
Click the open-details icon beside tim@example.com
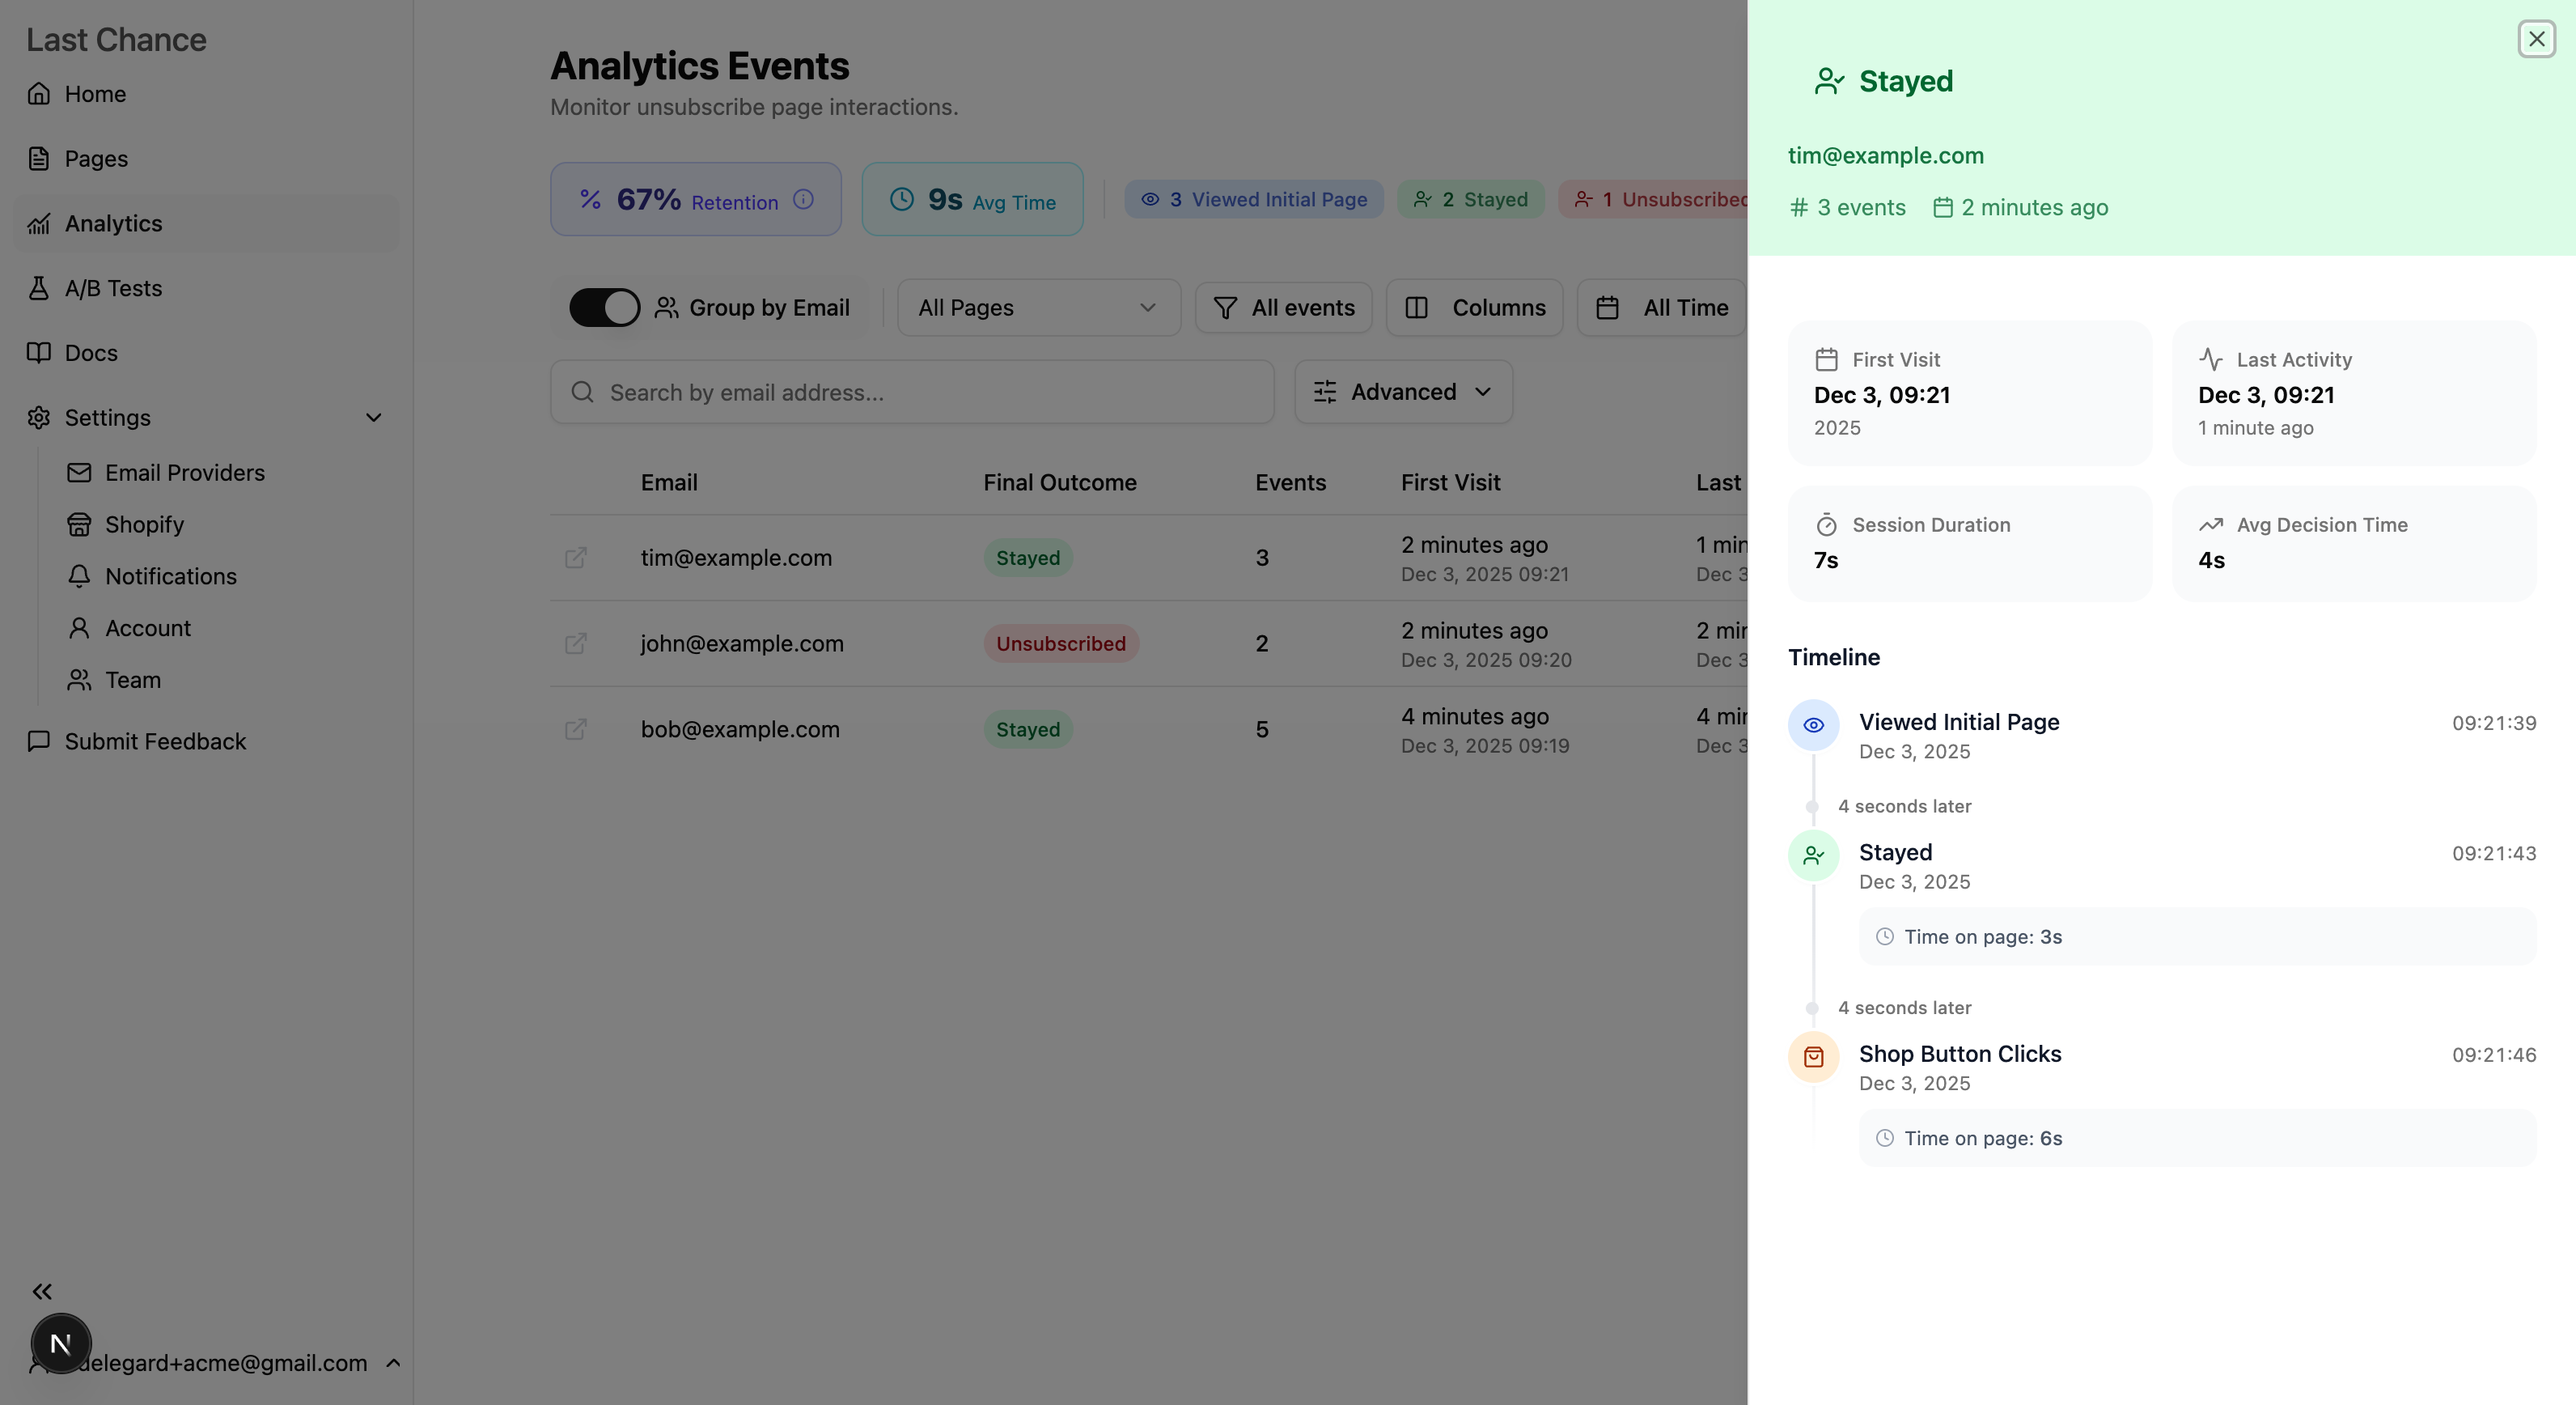575,558
